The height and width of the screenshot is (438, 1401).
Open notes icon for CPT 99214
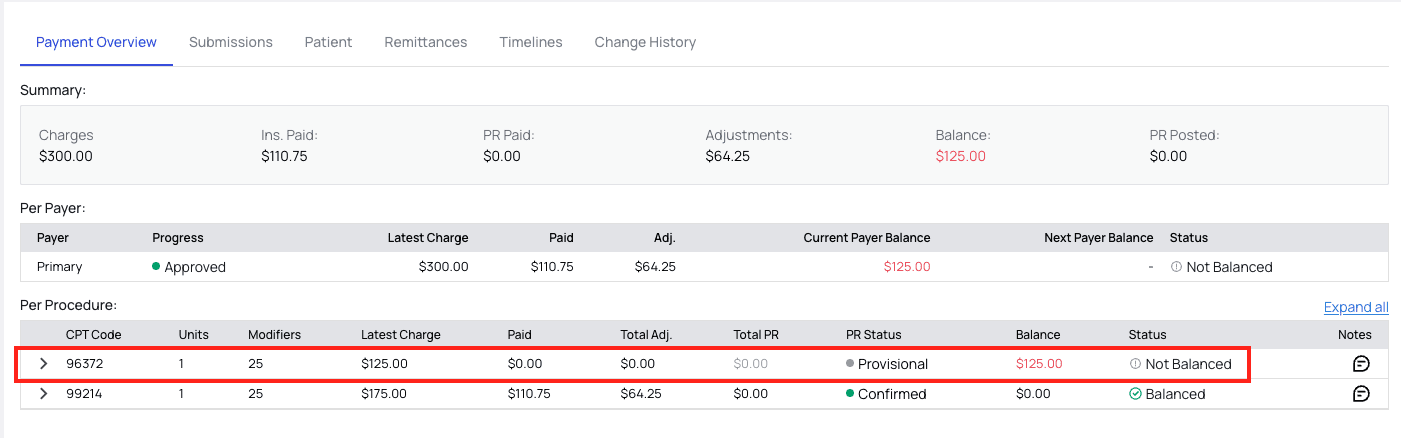(1360, 394)
